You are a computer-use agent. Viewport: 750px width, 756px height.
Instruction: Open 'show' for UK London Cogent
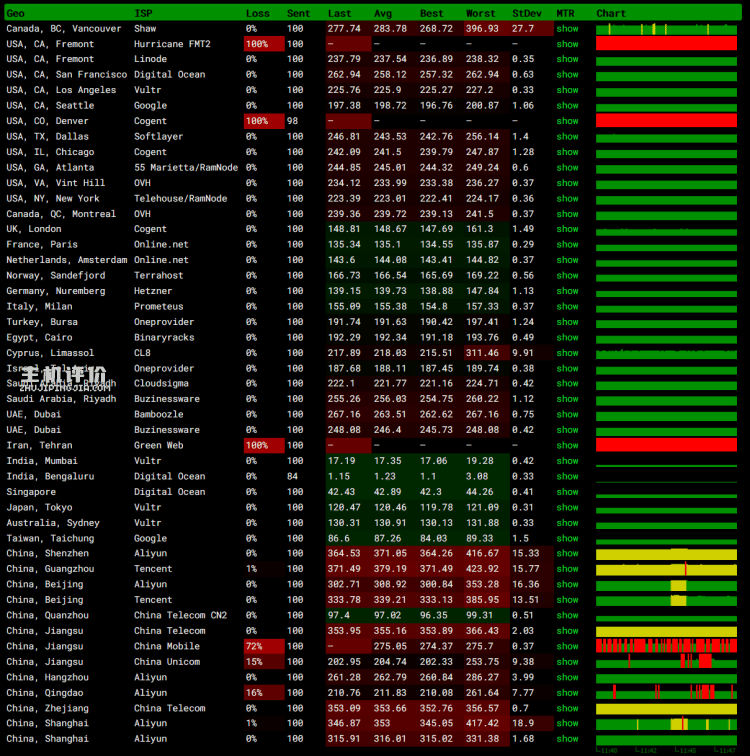pyautogui.click(x=567, y=229)
